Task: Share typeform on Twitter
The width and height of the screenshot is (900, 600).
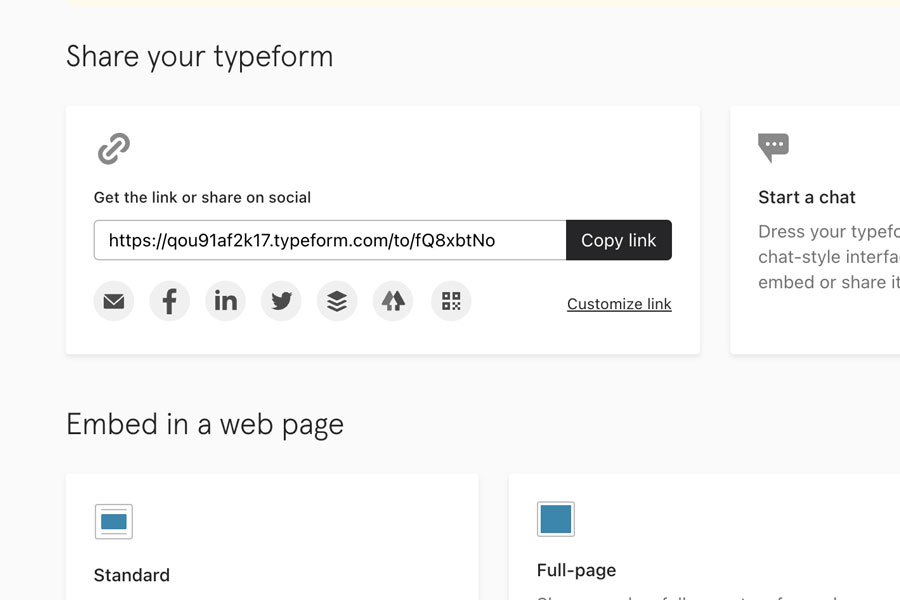Action: pyautogui.click(x=281, y=301)
